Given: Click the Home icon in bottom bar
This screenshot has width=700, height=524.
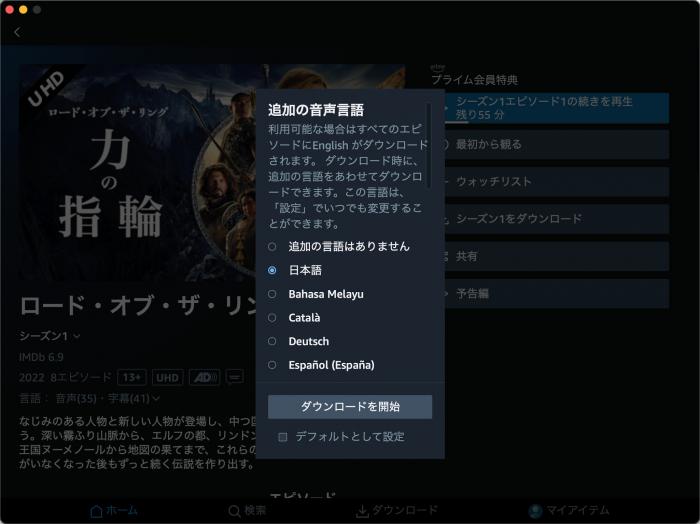Looking at the screenshot, I should (x=96, y=511).
